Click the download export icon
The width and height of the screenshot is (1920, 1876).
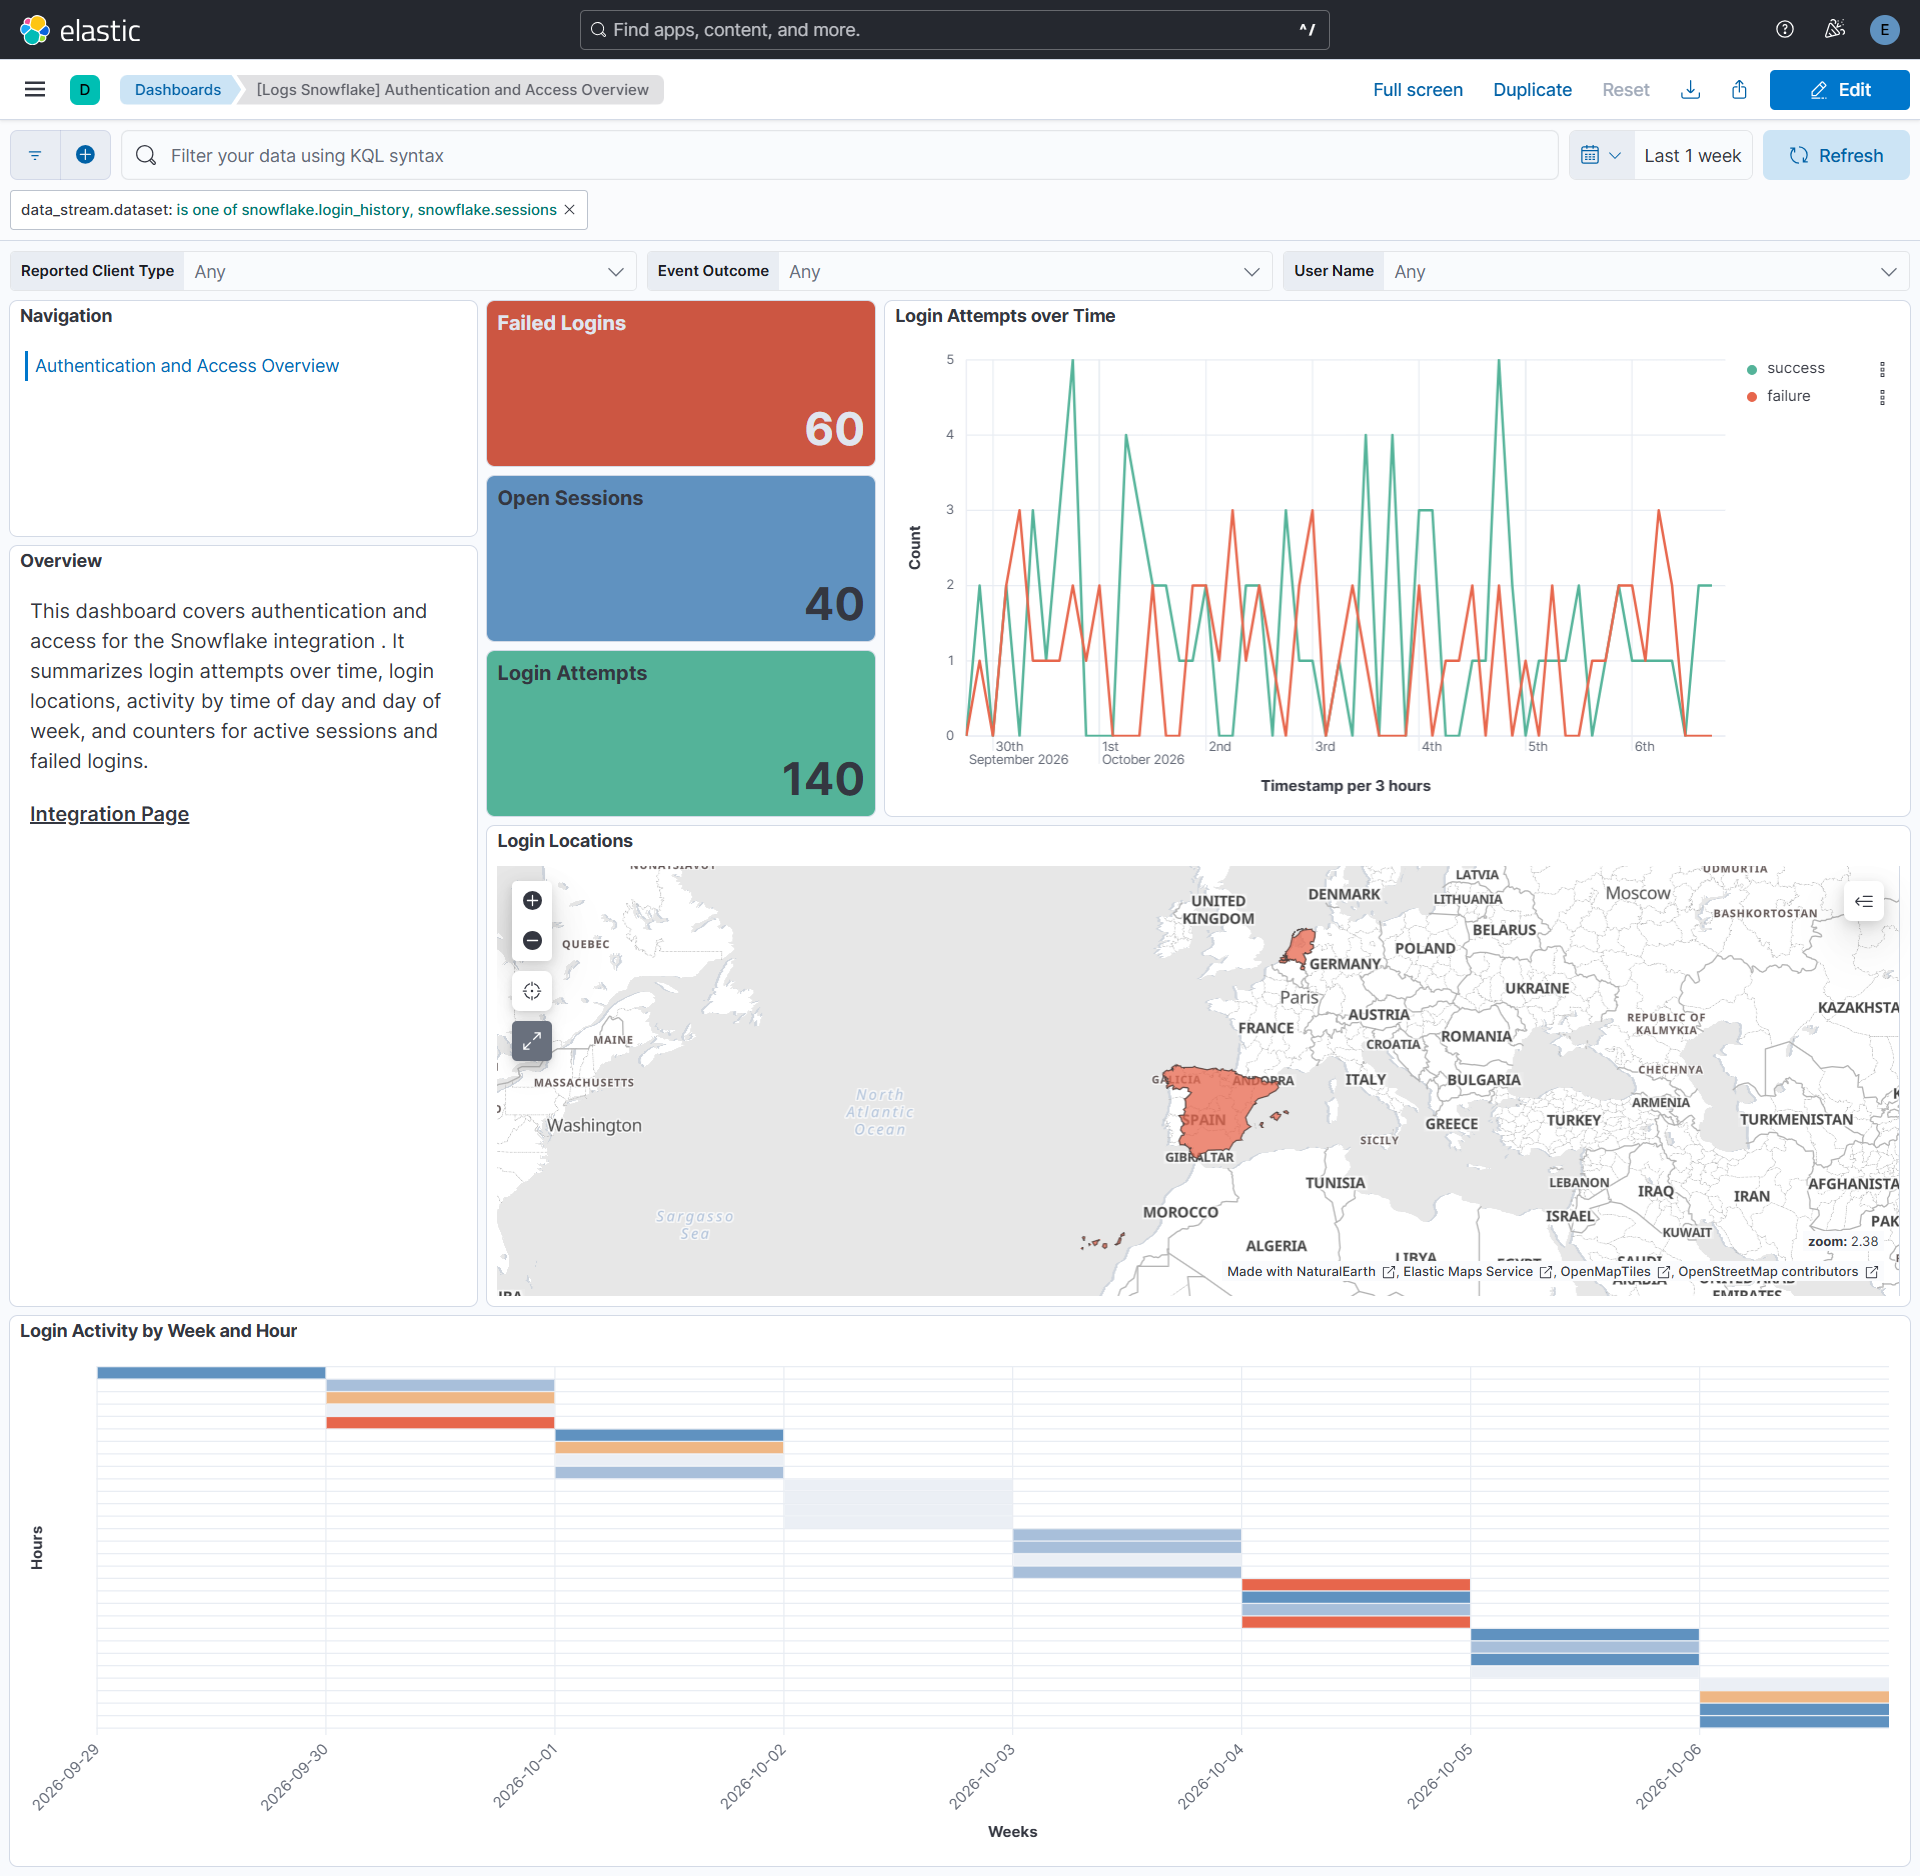[1690, 90]
